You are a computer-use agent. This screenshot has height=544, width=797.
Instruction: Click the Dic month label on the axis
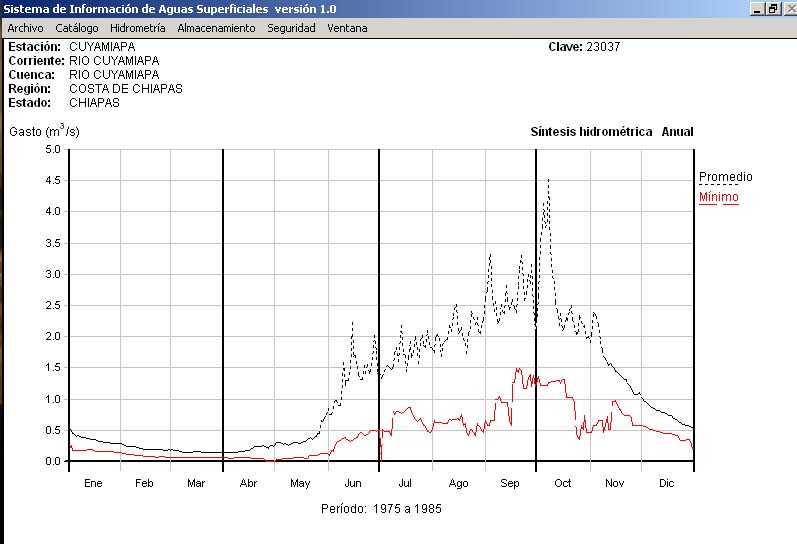(667, 483)
